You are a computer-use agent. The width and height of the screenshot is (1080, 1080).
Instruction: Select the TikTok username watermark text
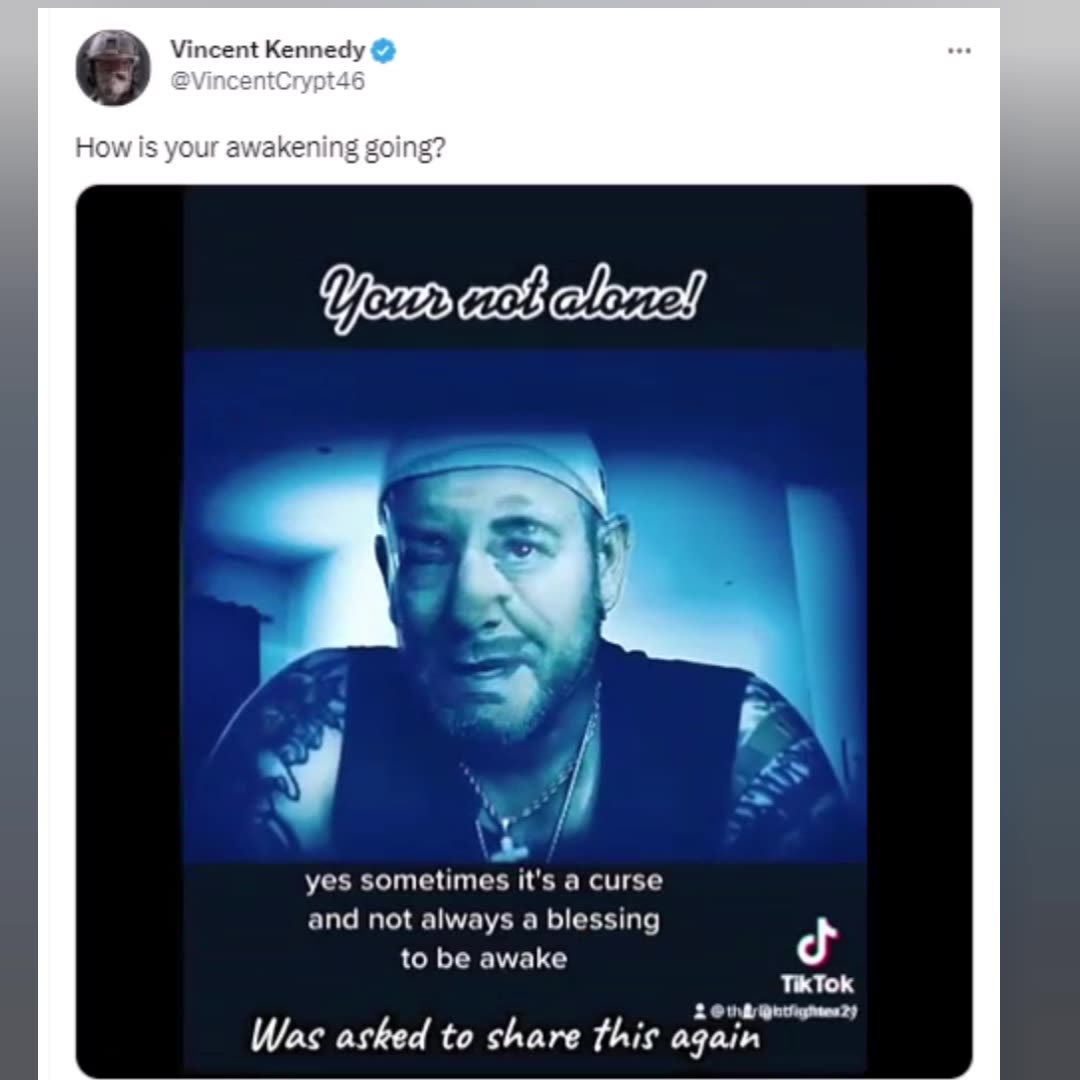click(x=783, y=1012)
